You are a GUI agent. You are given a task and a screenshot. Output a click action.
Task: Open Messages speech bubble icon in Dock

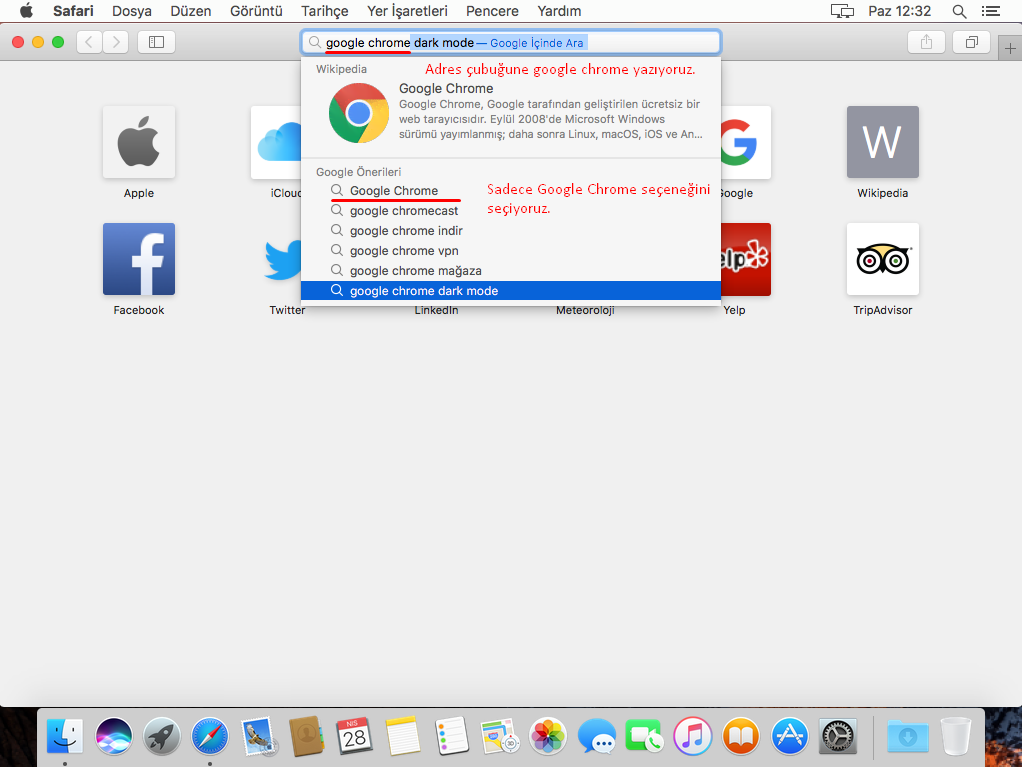tap(596, 736)
